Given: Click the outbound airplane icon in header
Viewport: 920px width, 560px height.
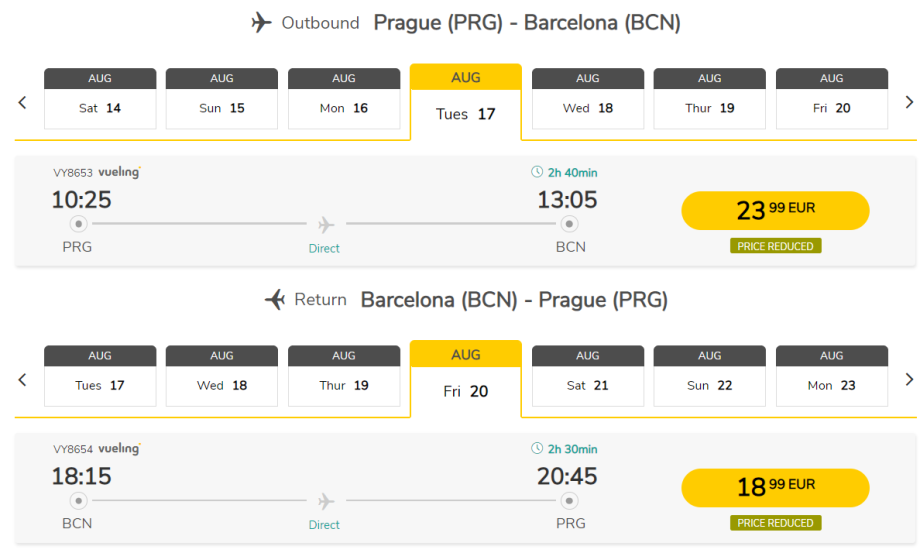Looking at the screenshot, I should 262,23.
